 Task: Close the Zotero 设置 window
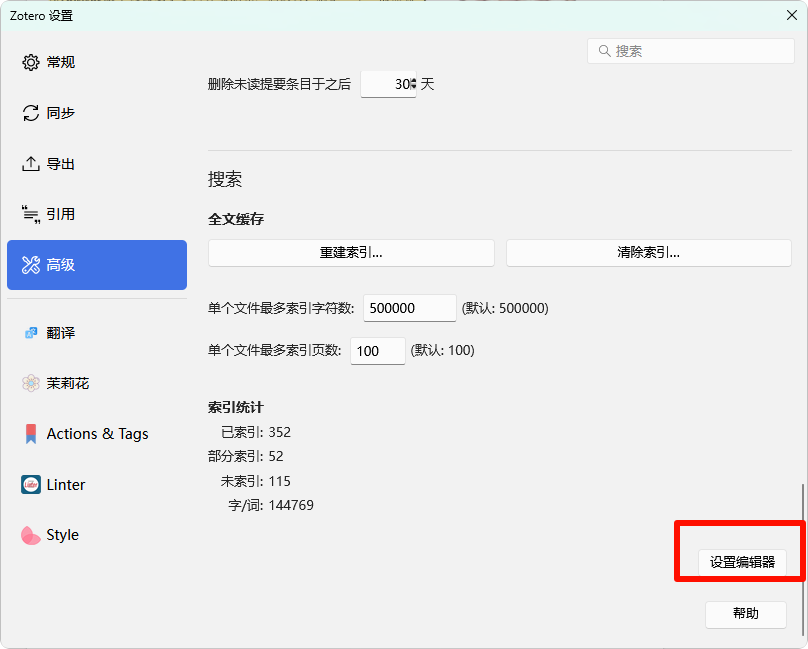click(x=792, y=15)
